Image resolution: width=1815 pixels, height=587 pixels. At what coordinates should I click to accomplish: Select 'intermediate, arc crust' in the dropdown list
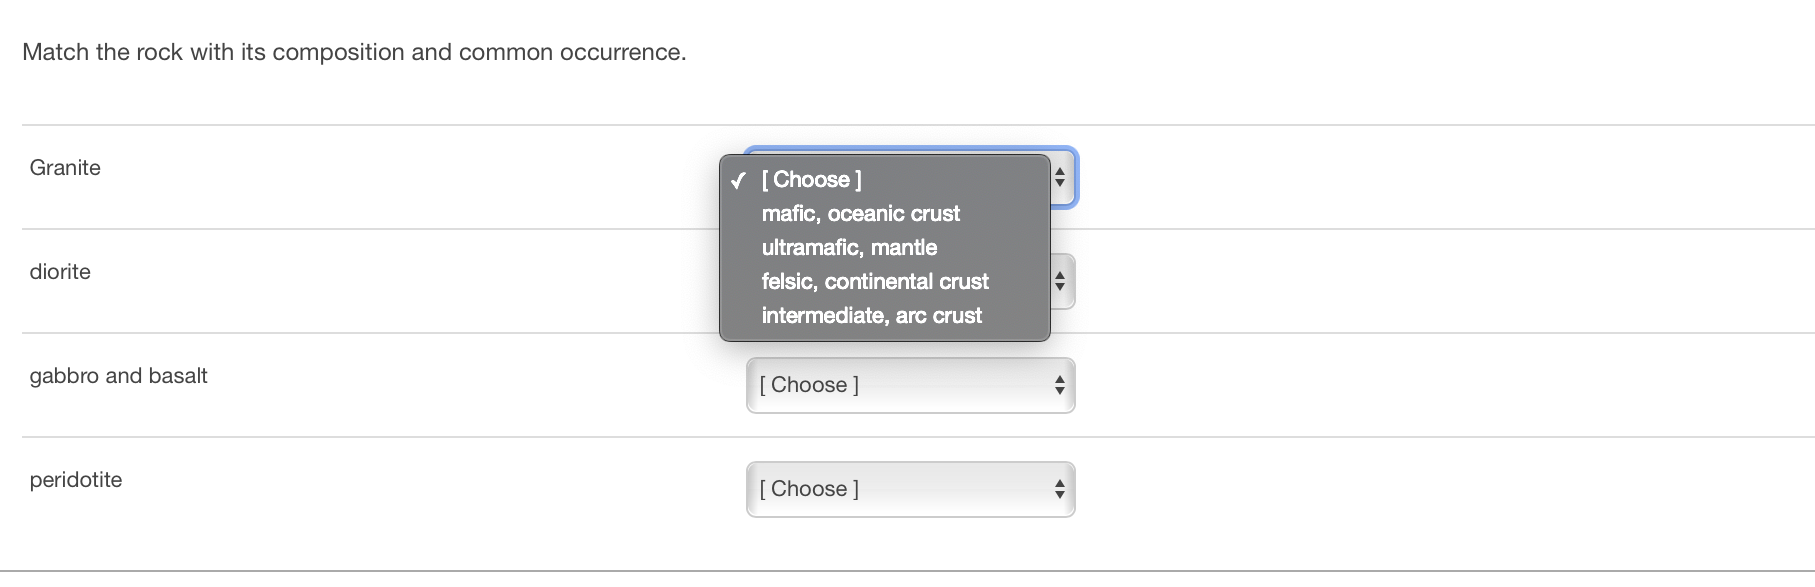871,316
